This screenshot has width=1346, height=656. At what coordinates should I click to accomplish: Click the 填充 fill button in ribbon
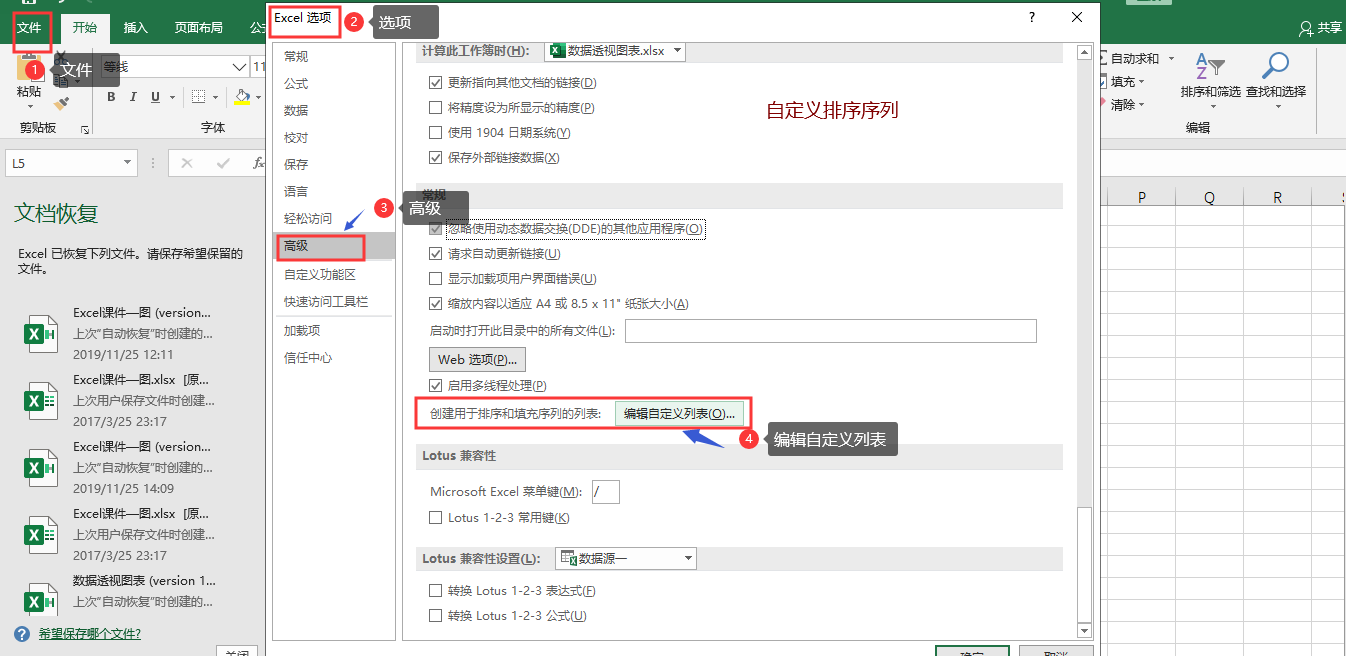tap(1122, 82)
